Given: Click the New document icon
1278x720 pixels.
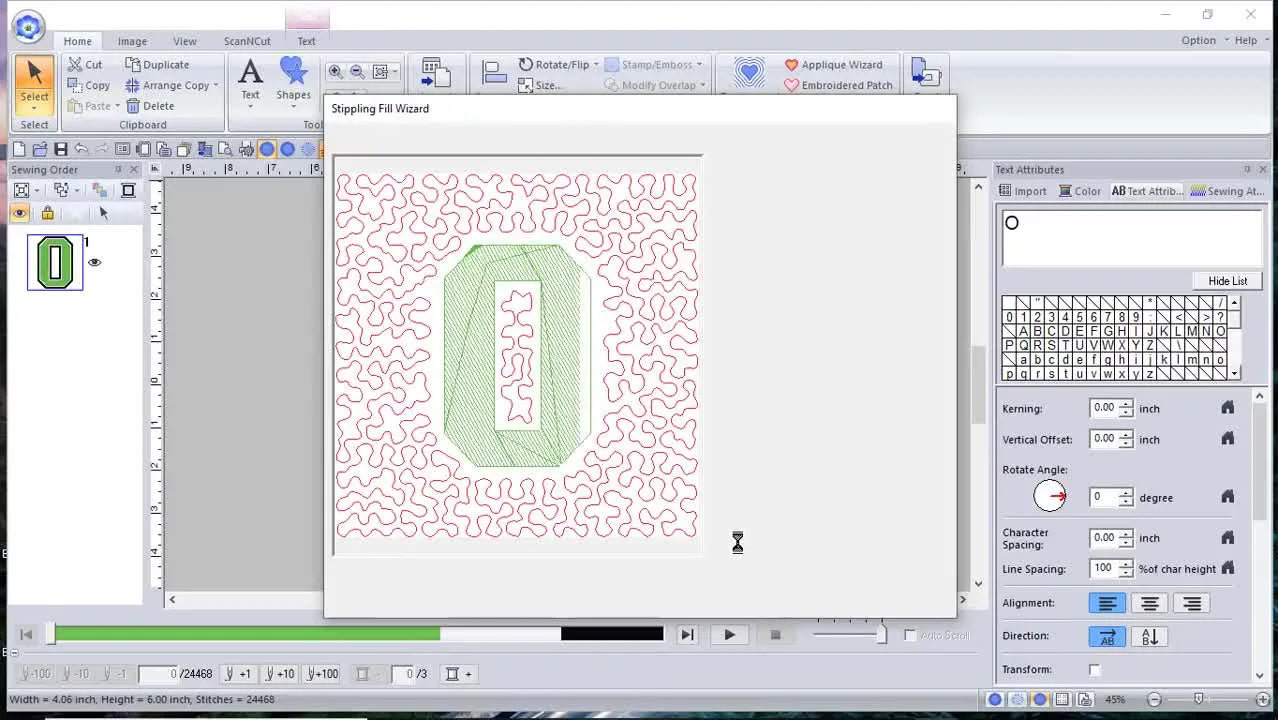Looking at the screenshot, I should pyautogui.click(x=19, y=149).
